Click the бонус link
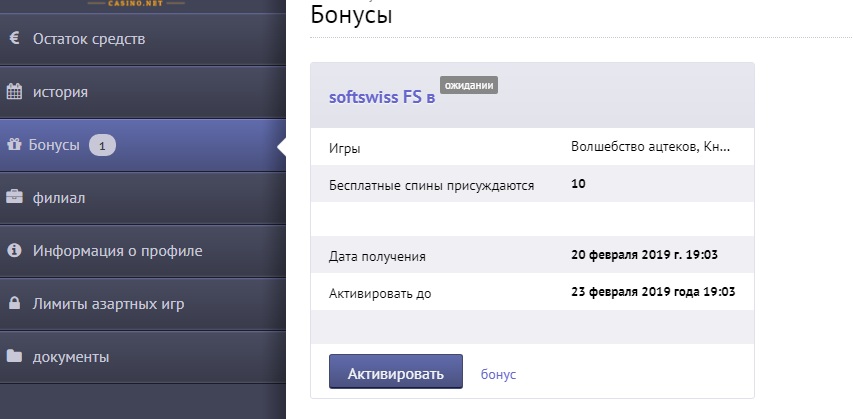Image resolution: width=853 pixels, height=419 pixels. tap(498, 374)
